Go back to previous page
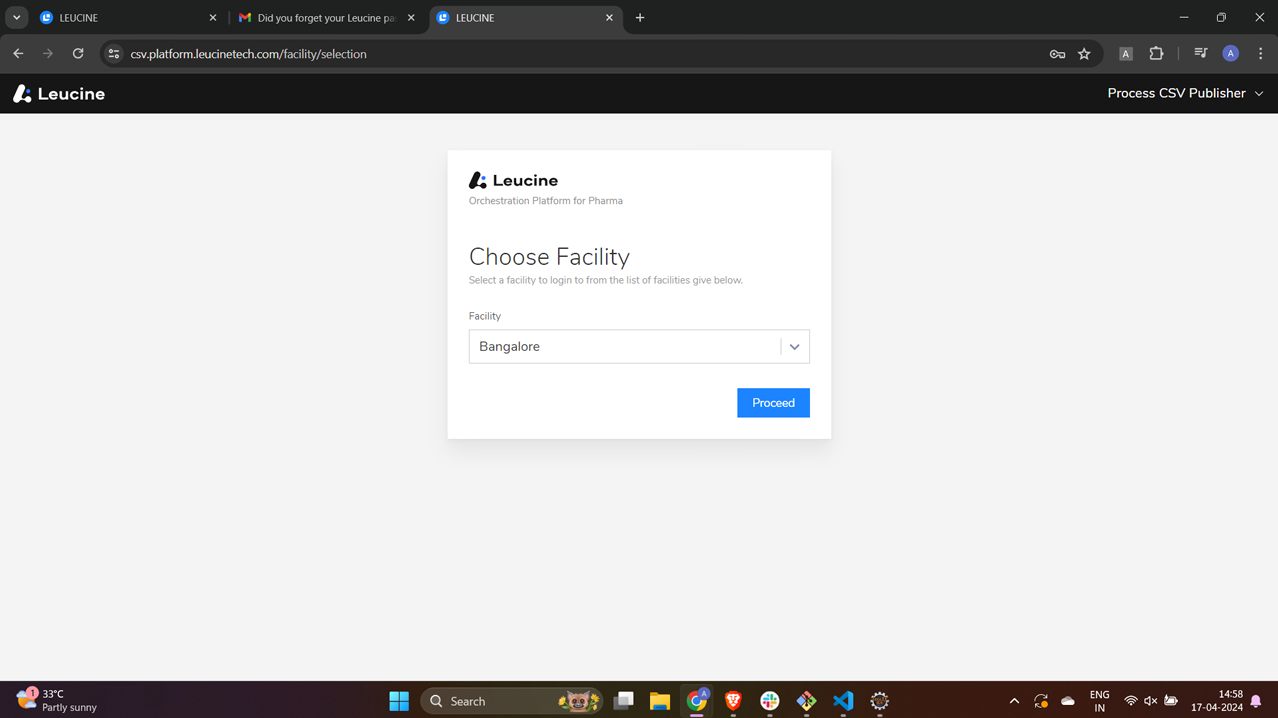Screen dimensions: 1278x718 coord(18,54)
